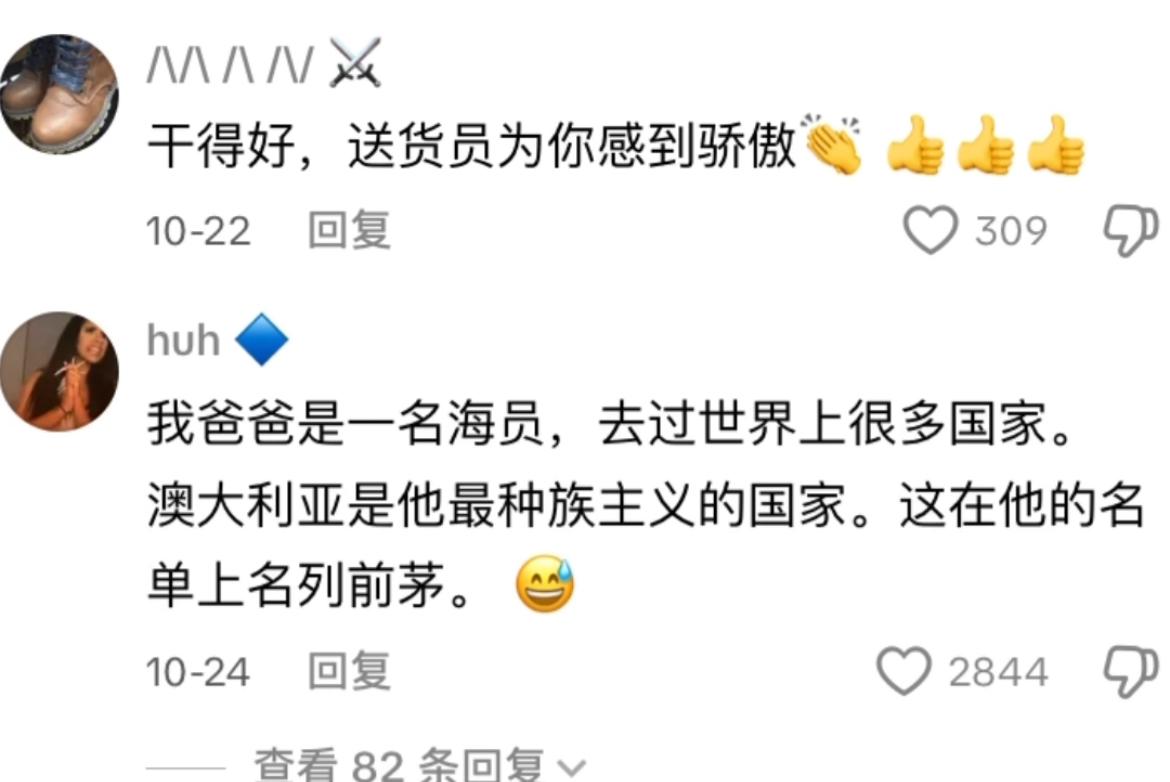The width and height of the screenshot is (1170, 782).
Task: Open the username huh link
Action: [x=184, y=340]
